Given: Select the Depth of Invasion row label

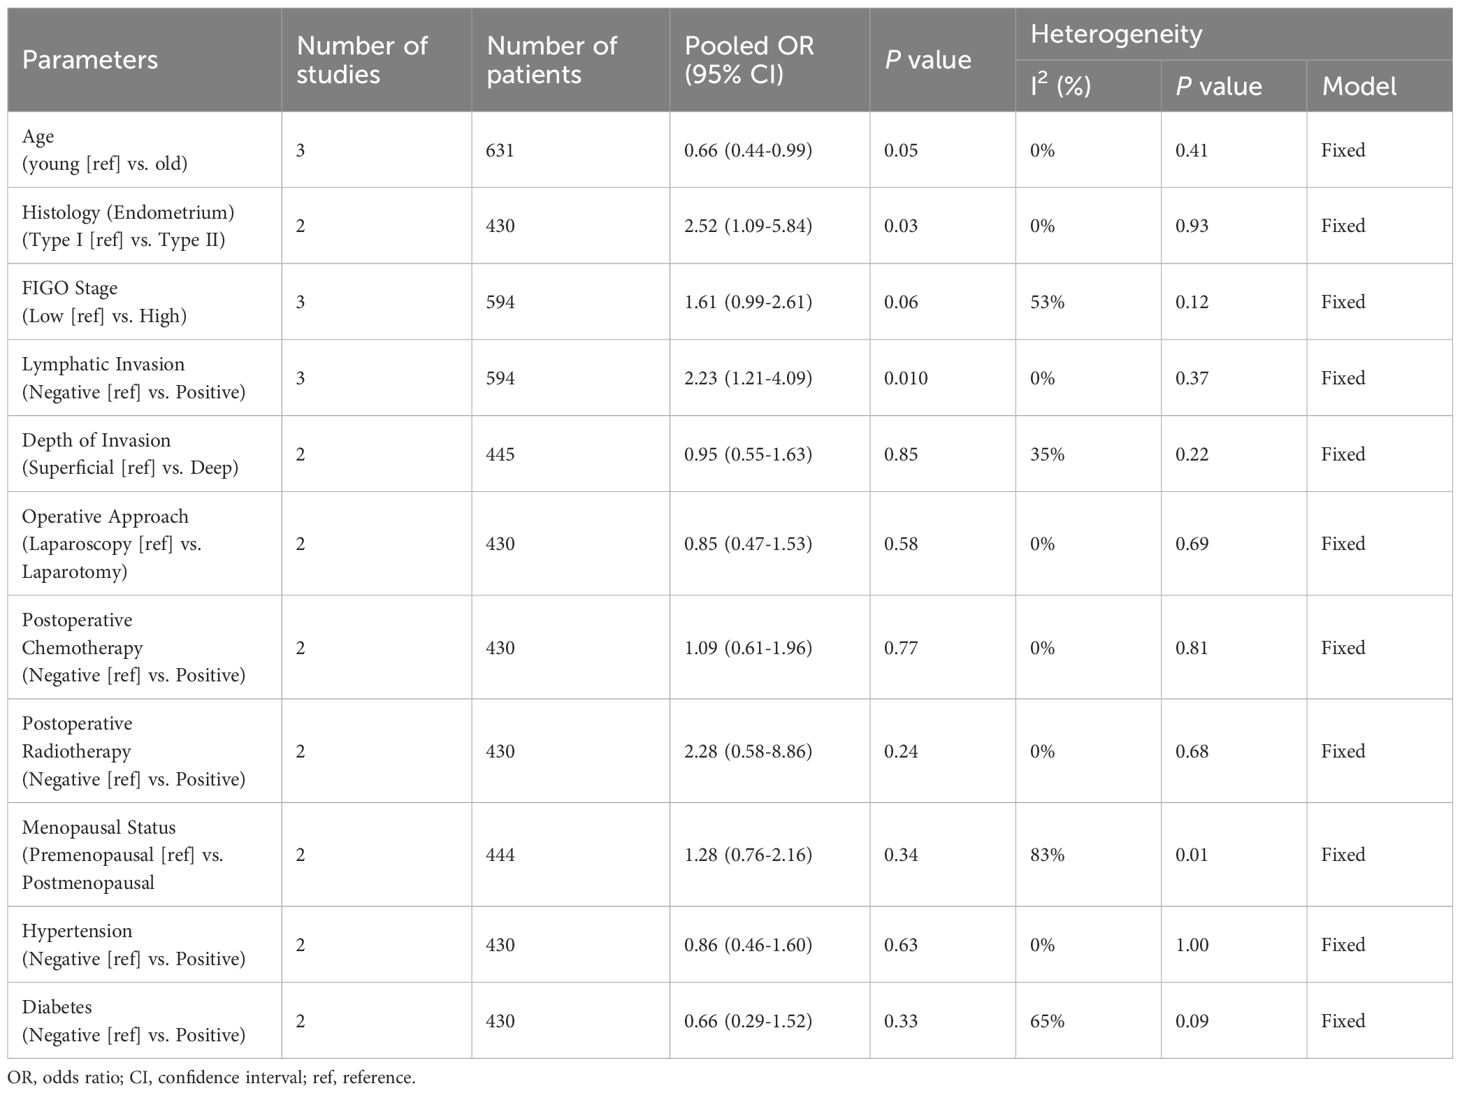Looking at the screenshot, I should tap(130, 454).
